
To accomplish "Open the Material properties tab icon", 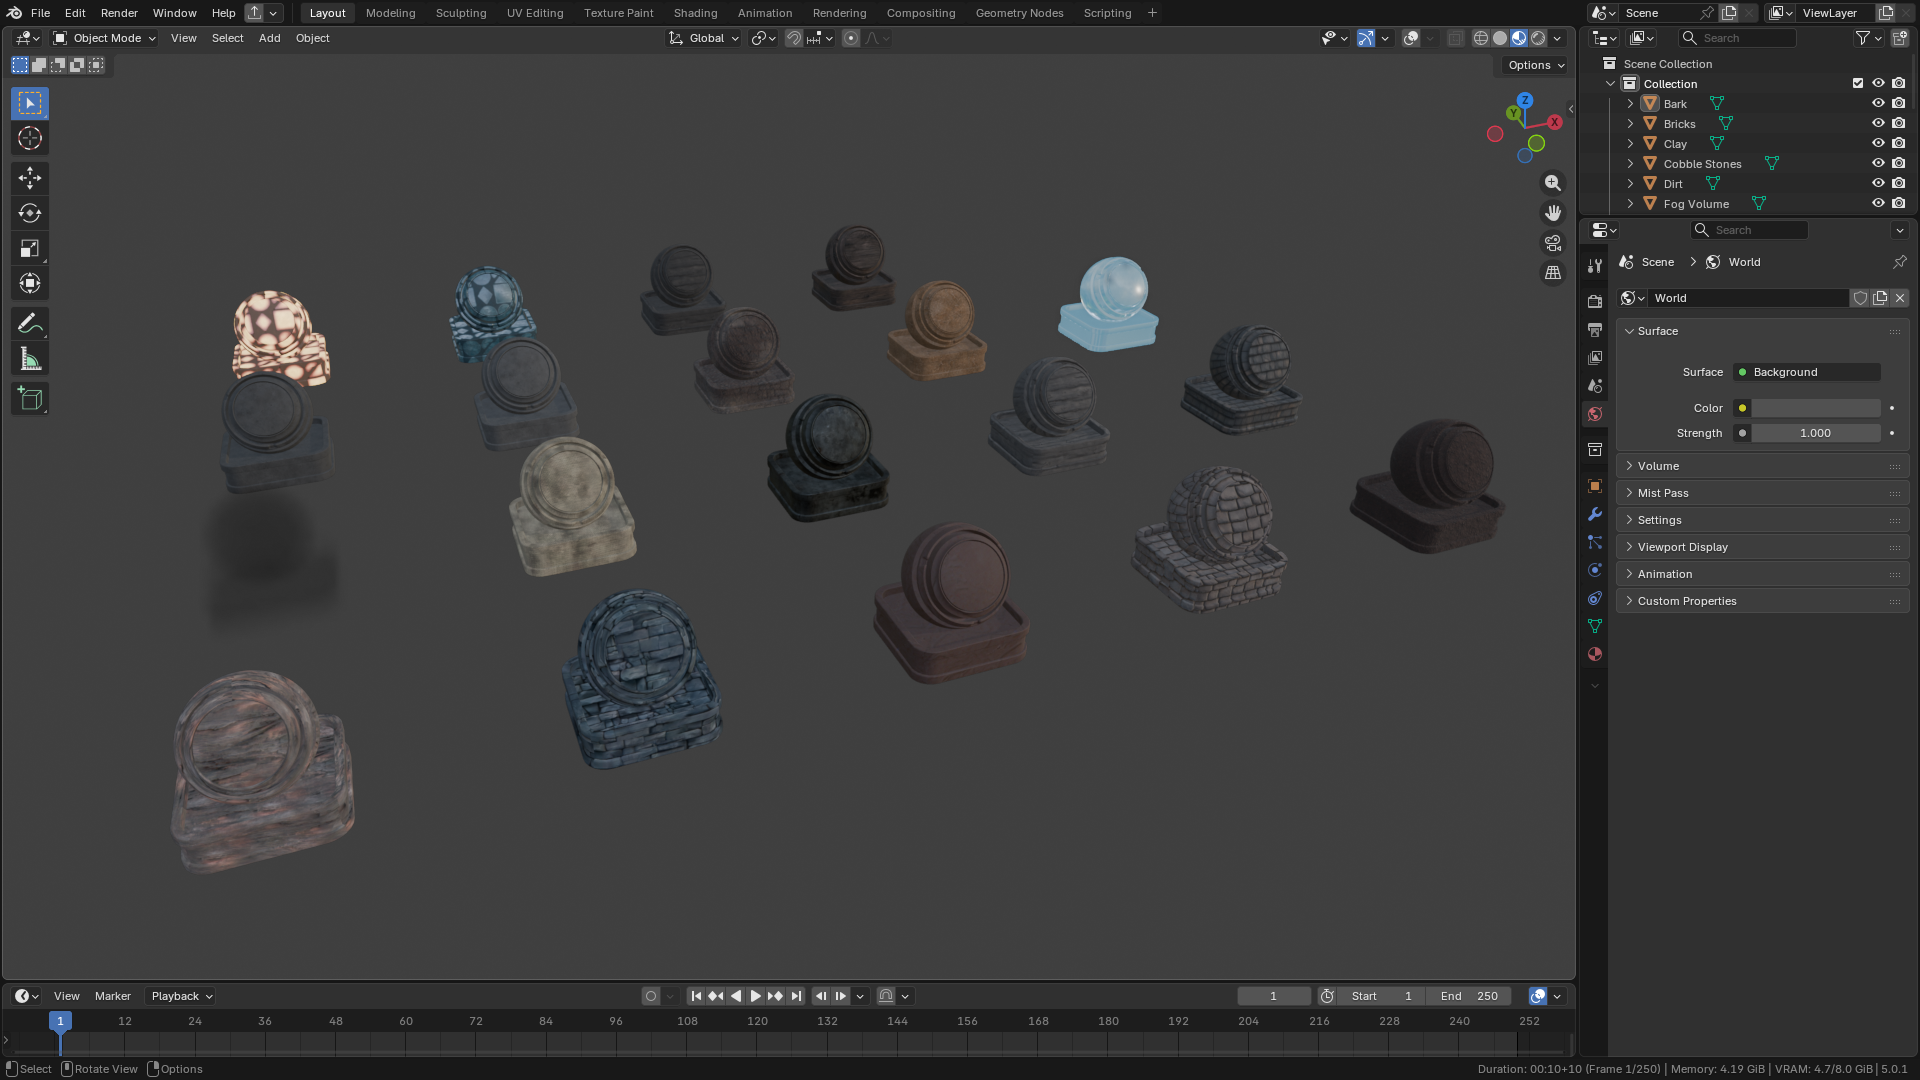I will coord(1595,654).
